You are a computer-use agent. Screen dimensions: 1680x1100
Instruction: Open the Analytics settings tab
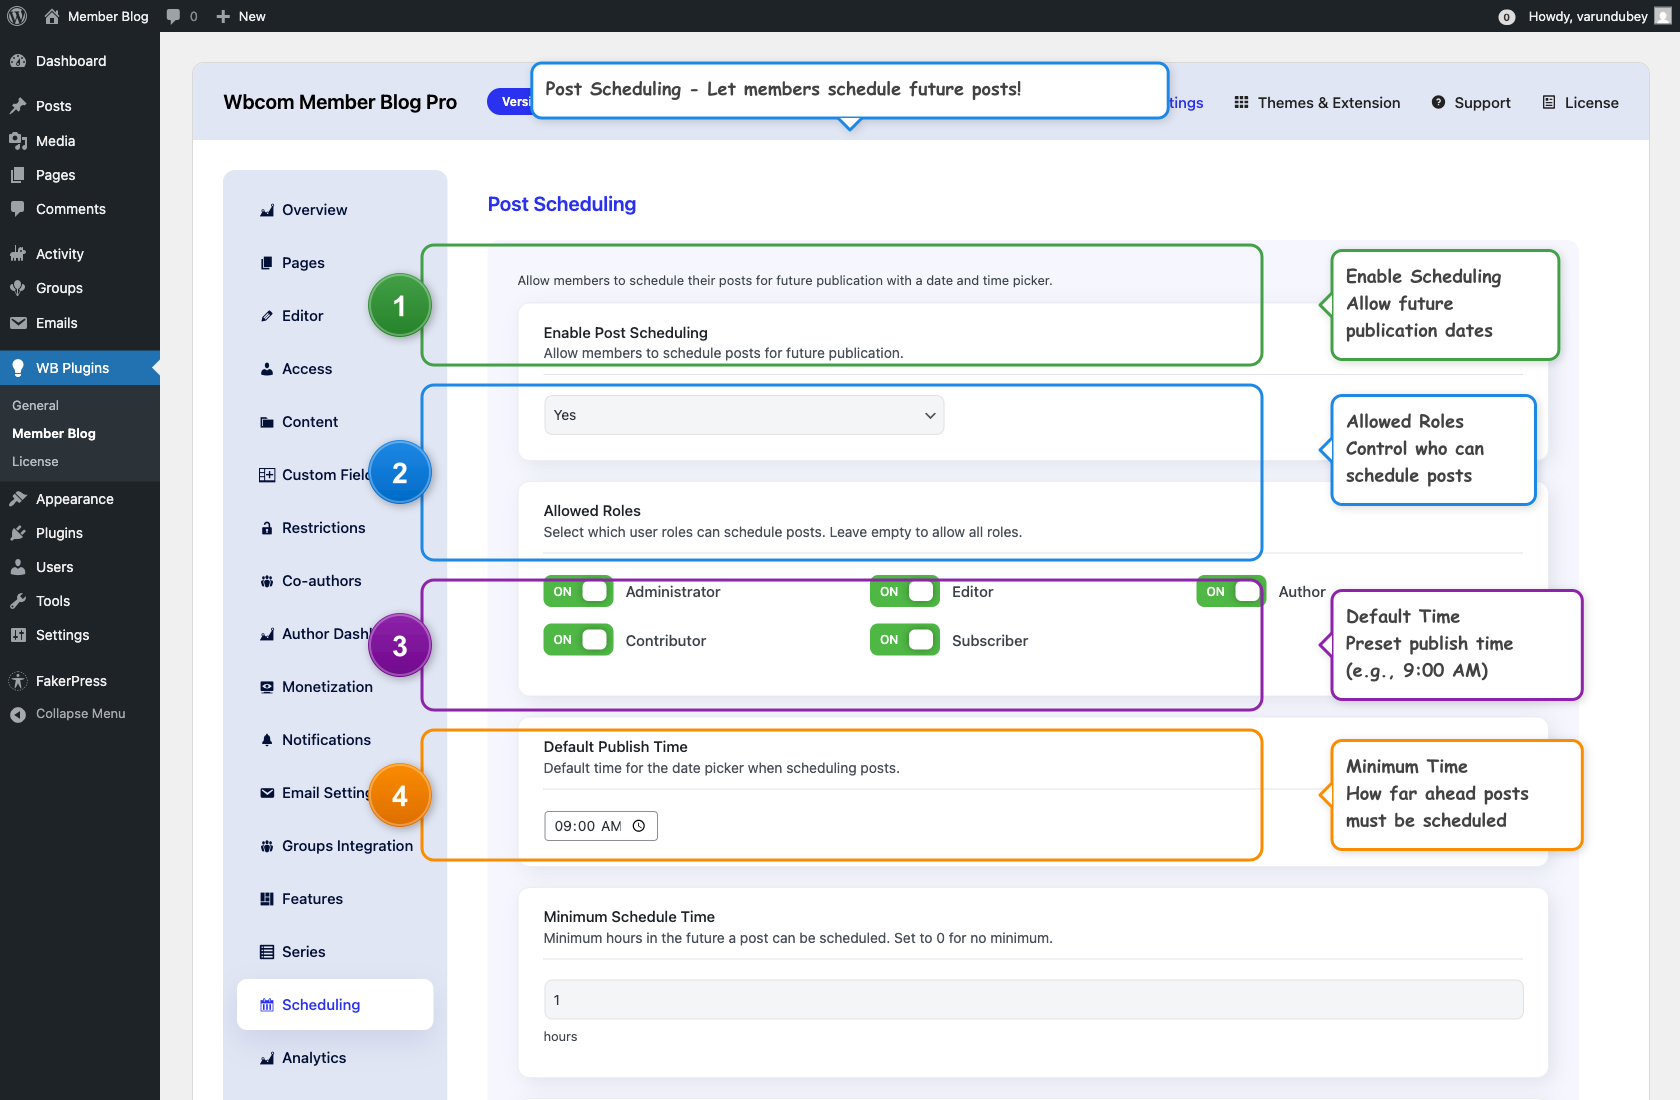pyautogui.click(x=335, y=1058)
